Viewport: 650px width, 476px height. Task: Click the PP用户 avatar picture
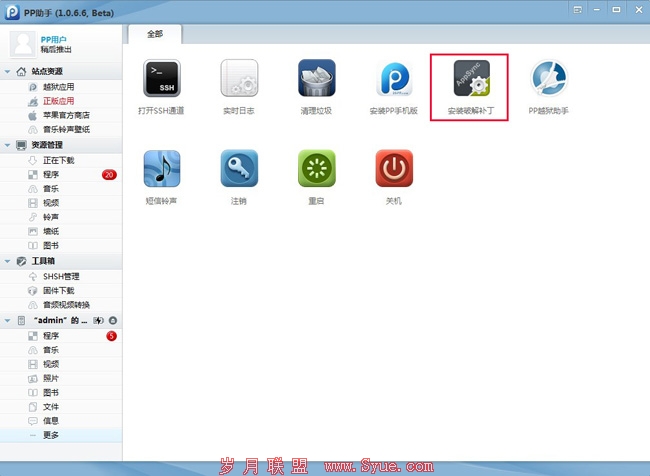click(23, 44)
